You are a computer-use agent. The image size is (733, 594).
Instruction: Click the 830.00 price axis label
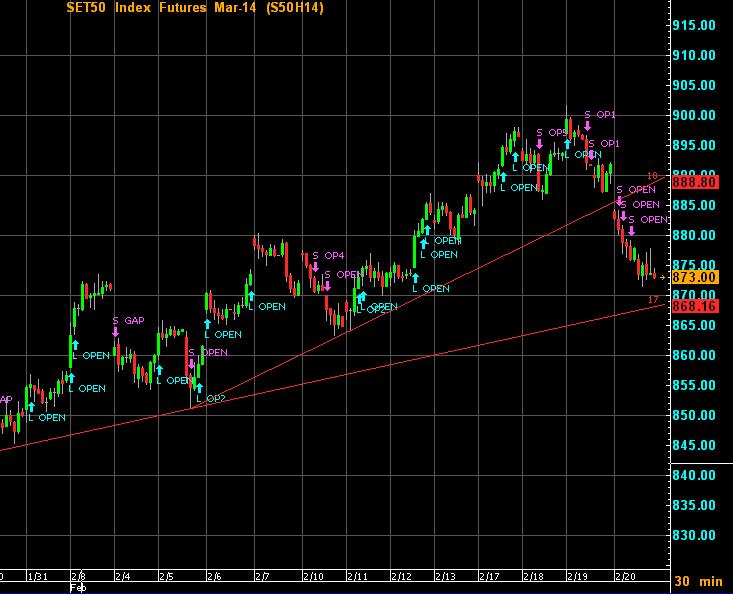click(x=694, y=535)
